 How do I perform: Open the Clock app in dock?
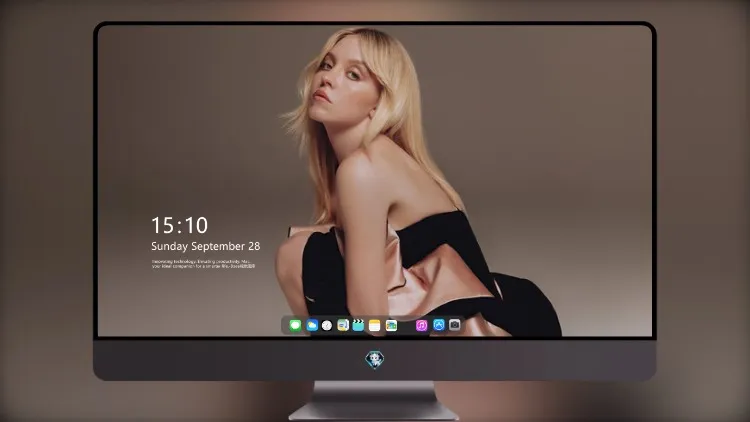327,325
